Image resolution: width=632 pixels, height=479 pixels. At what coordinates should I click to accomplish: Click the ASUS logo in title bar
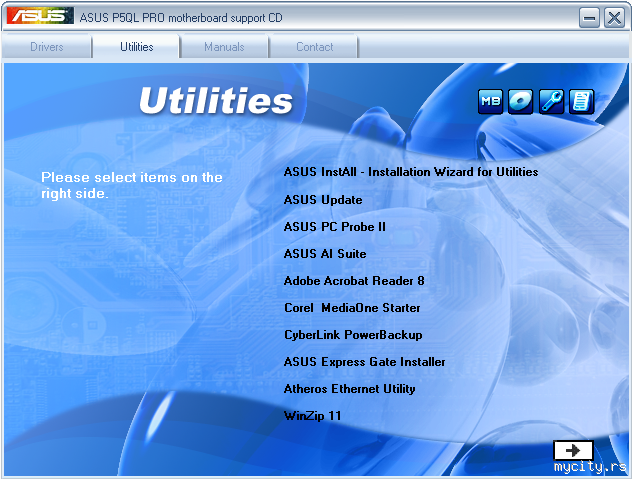click(x=40, y=16)
